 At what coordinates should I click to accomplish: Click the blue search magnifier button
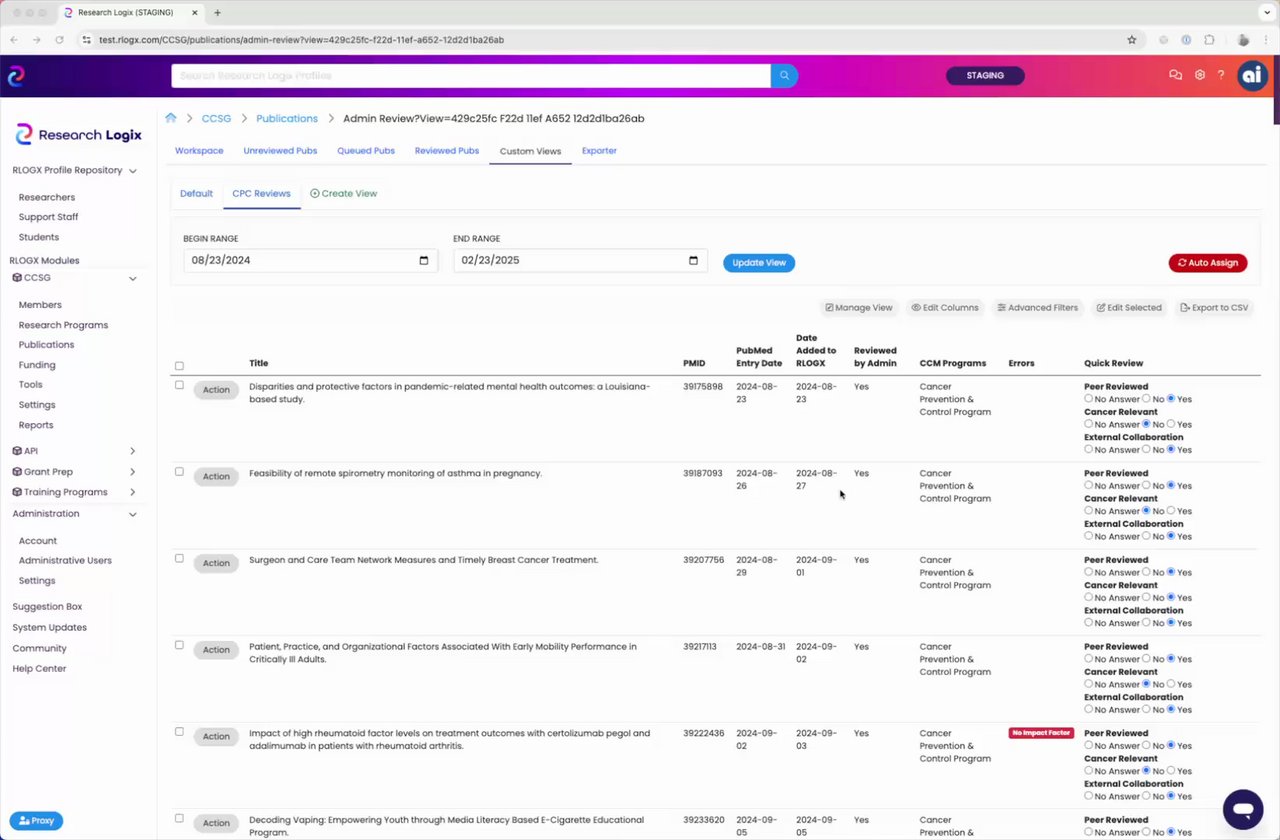coord(784,75)
